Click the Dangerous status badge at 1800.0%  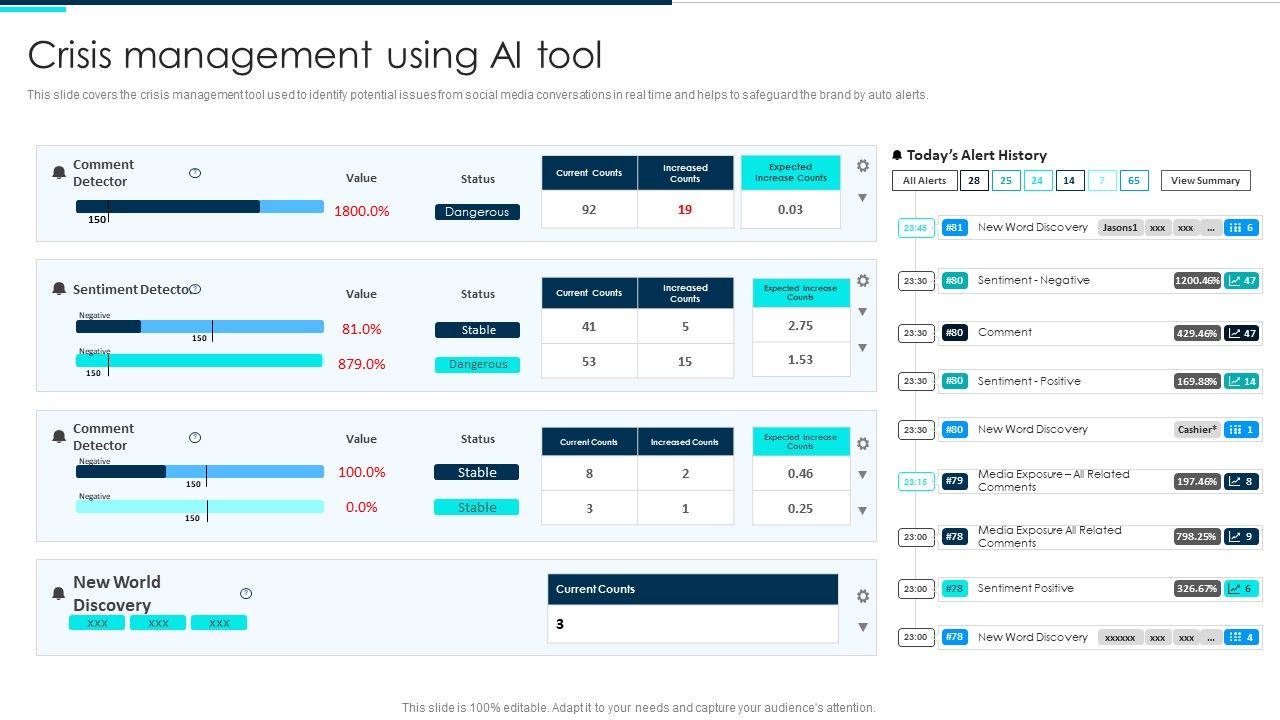pyautogui.click(x=477, y=212)
